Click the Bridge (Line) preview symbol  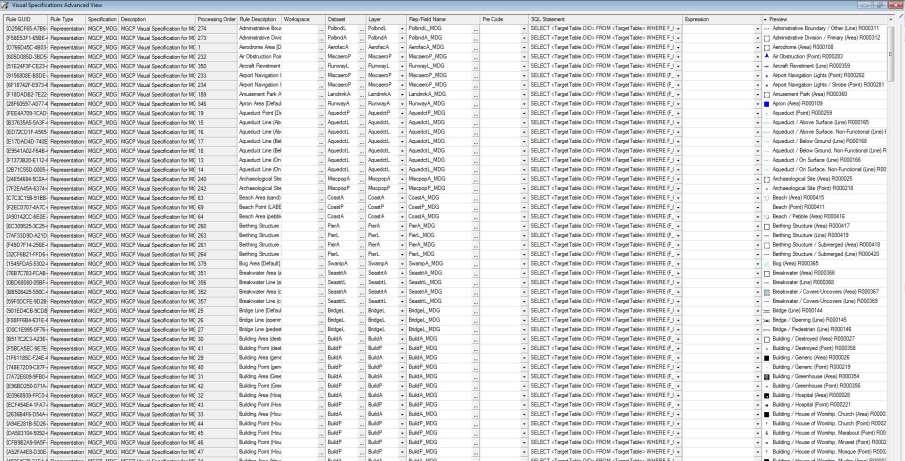tap(766, 310)
